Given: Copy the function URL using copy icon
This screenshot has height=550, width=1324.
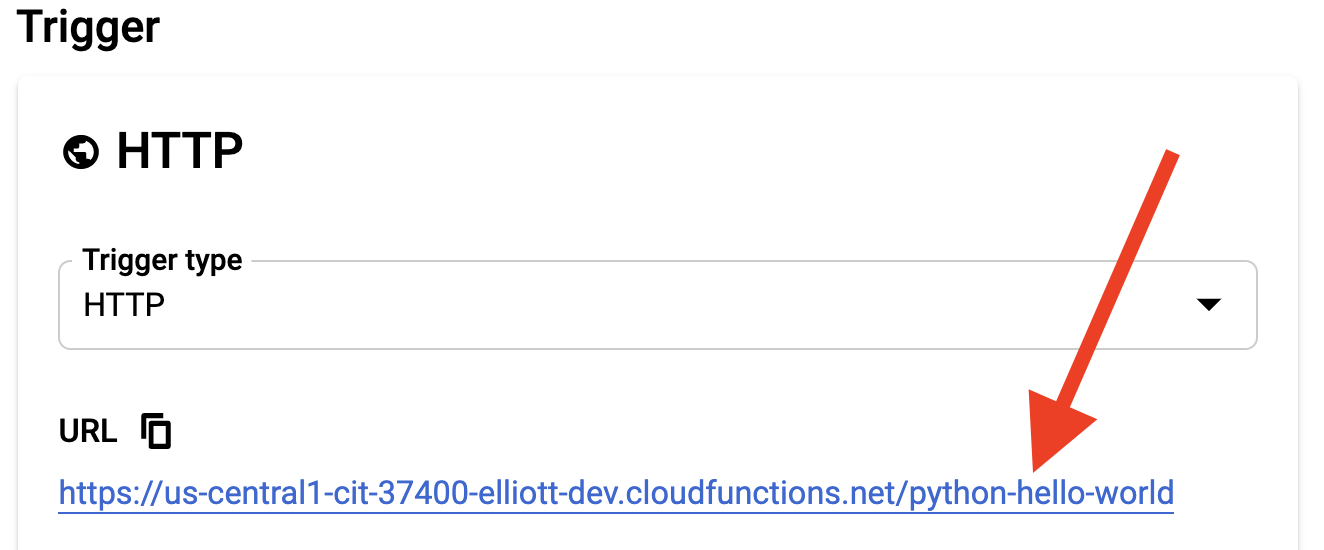Looking at the screenshot, I should coord(156,430).
